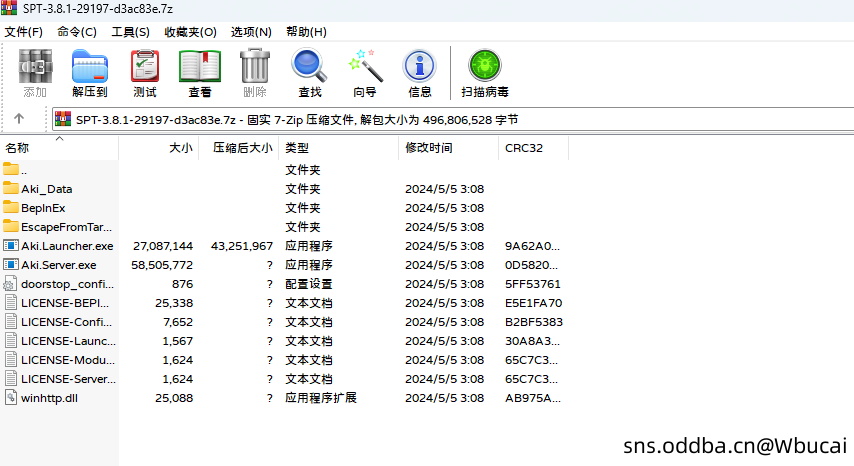
Task: Click size value 876
Action: pos(182,284)
